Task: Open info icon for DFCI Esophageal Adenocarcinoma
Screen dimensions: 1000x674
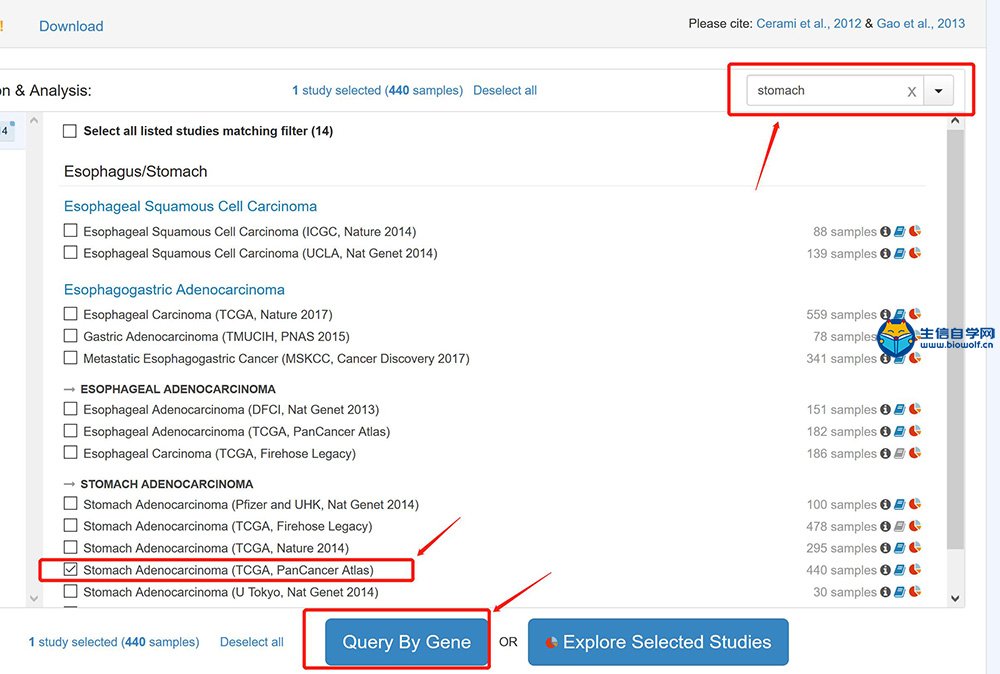Action: point(885,409)
